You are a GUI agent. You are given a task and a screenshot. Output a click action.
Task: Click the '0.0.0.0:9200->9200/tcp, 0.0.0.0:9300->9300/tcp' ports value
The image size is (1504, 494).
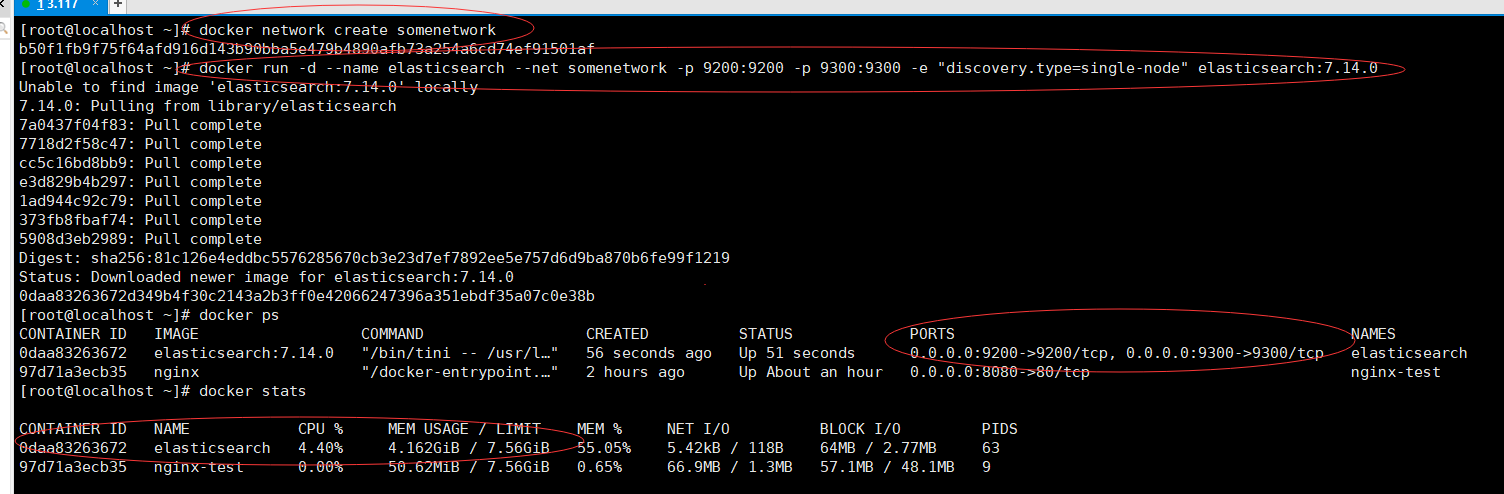[1117, 353]
